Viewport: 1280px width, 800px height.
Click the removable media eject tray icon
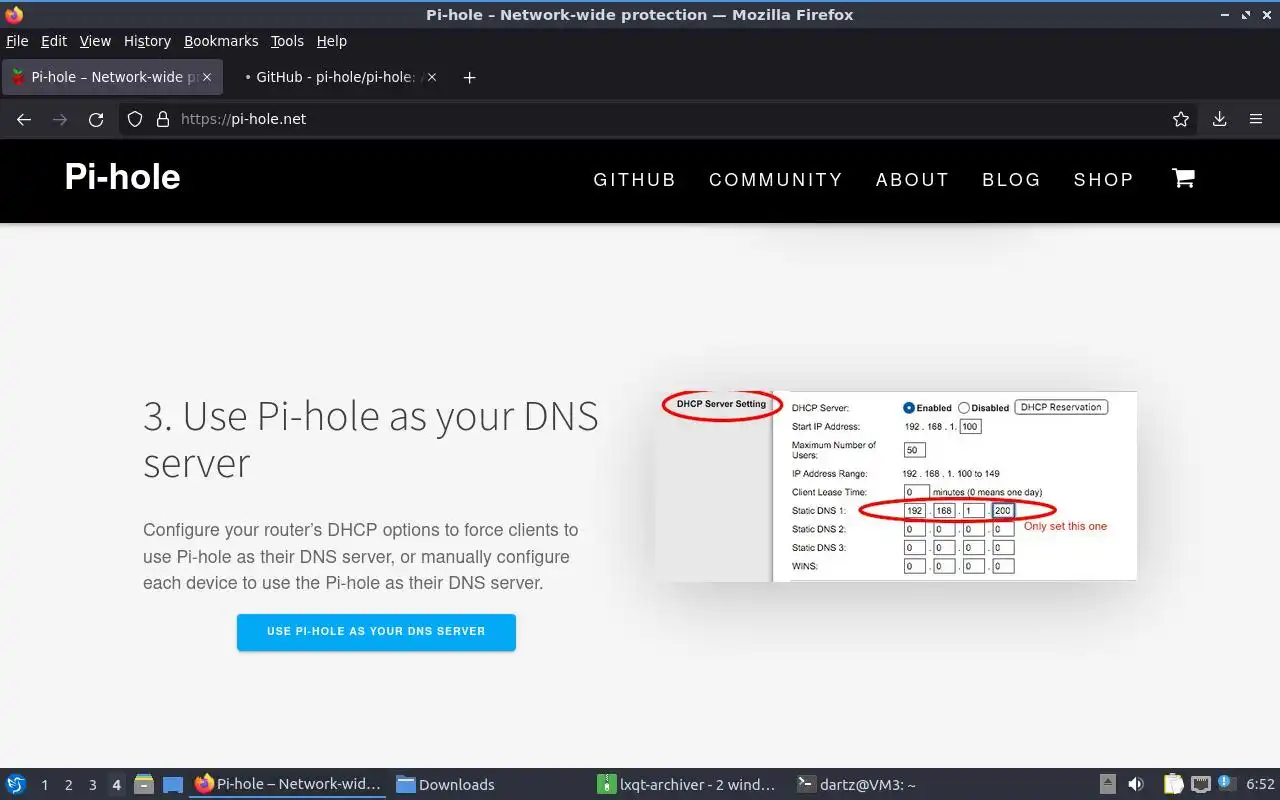pyautogui.click(x=1108, y=784)
